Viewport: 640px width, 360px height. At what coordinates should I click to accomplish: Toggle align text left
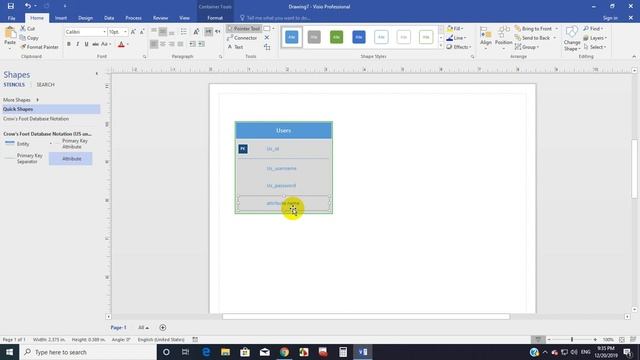pyautogui.click(x=154, y=44)
